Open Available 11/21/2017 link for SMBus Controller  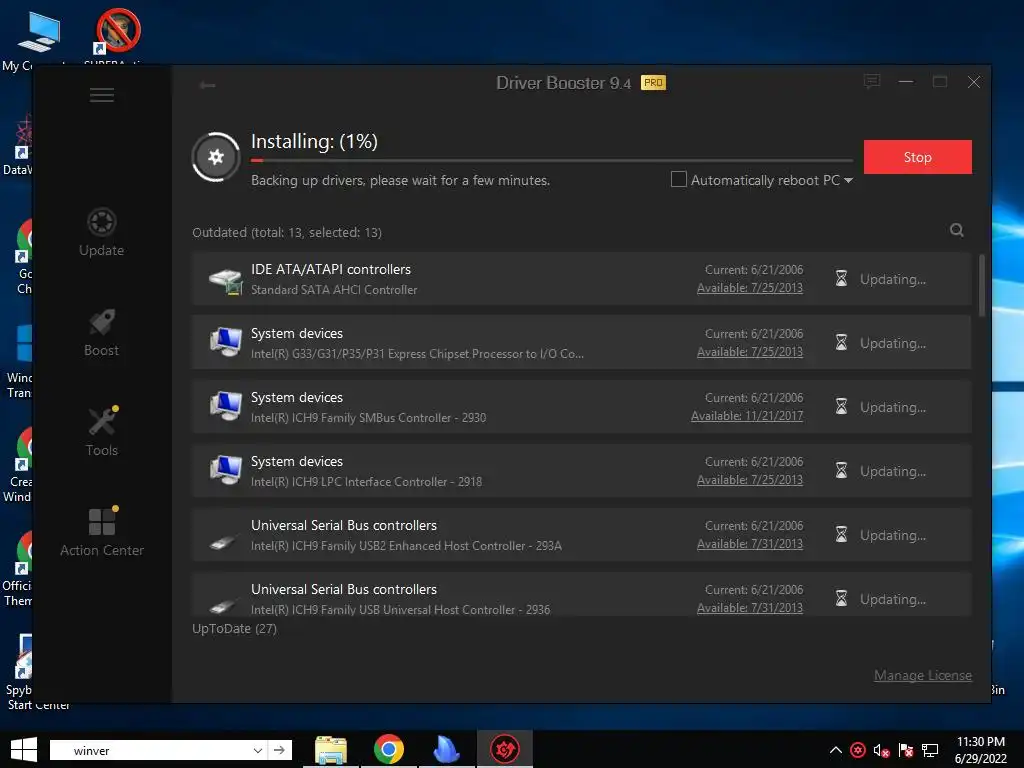[x=747, y=416]
